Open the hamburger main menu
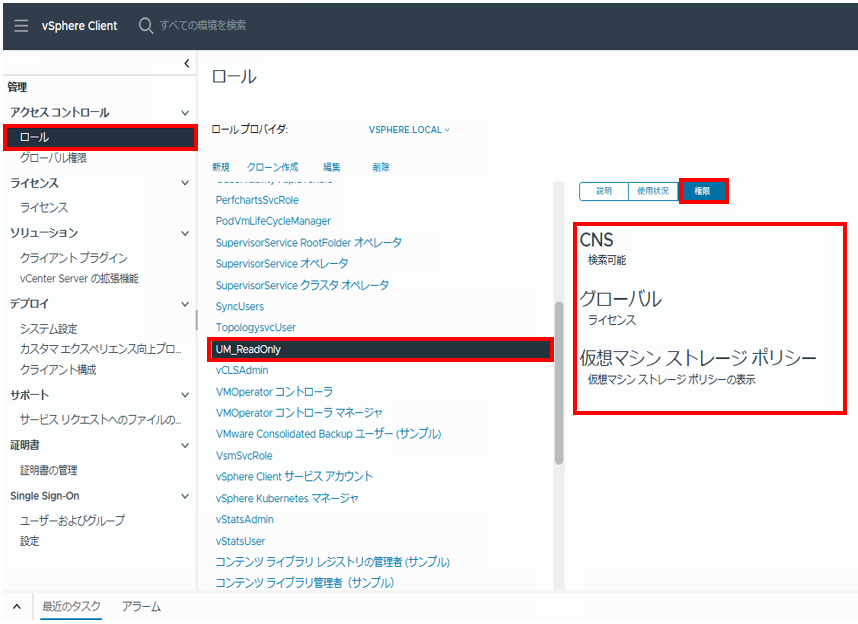This screenshot has height=624, width=858. [21, 25]
